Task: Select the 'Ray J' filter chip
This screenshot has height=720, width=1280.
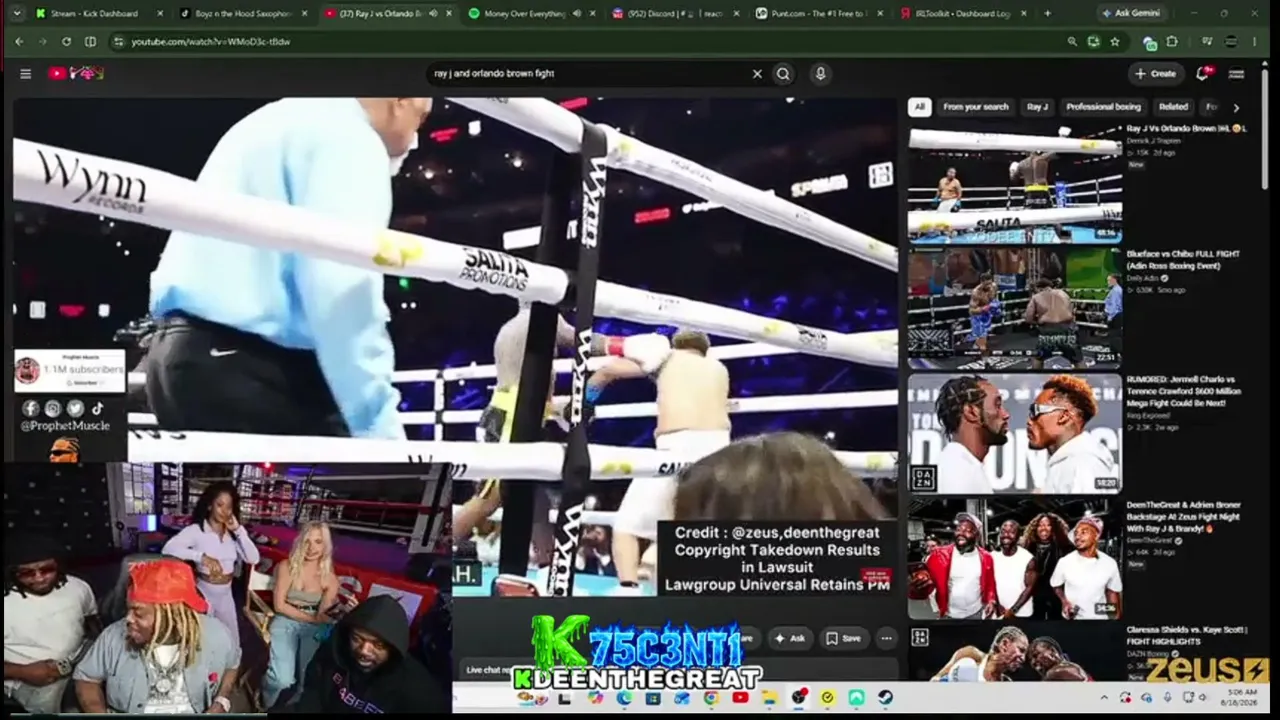Action: [x=1037, y=107]
